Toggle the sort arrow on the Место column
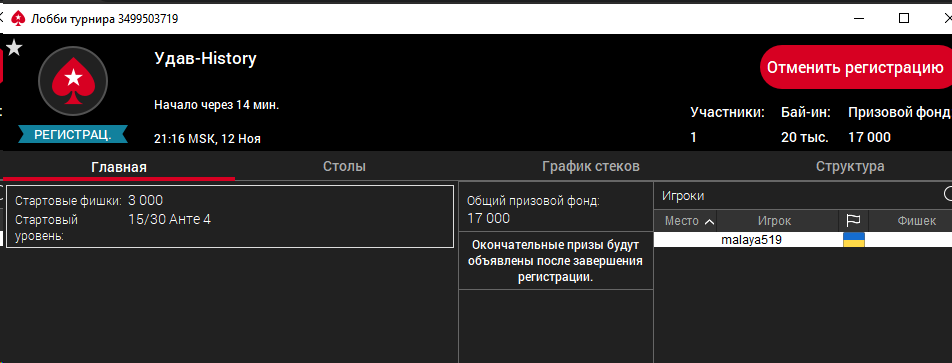The height and width of the screenshot is (363, 952). [x=709, y=222]
